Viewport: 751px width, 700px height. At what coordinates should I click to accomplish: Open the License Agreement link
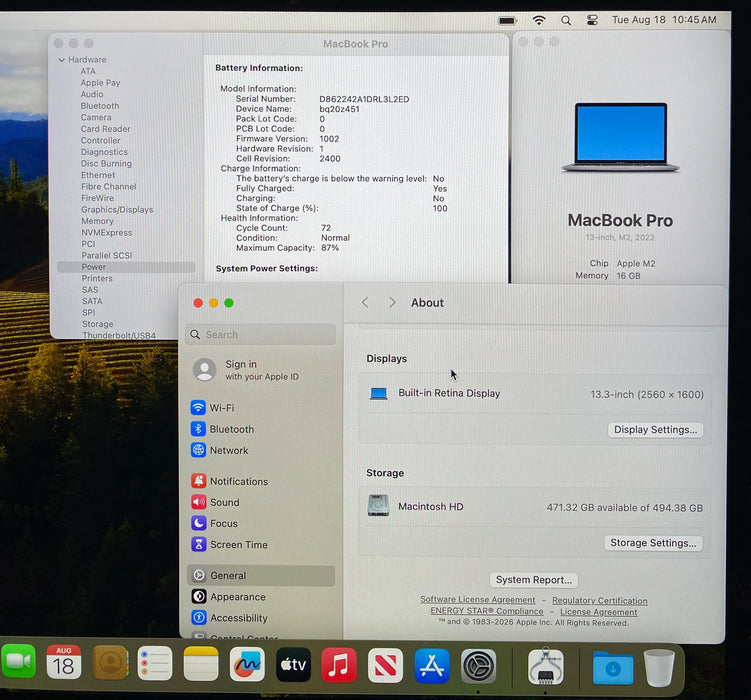(x=599, y=612)
